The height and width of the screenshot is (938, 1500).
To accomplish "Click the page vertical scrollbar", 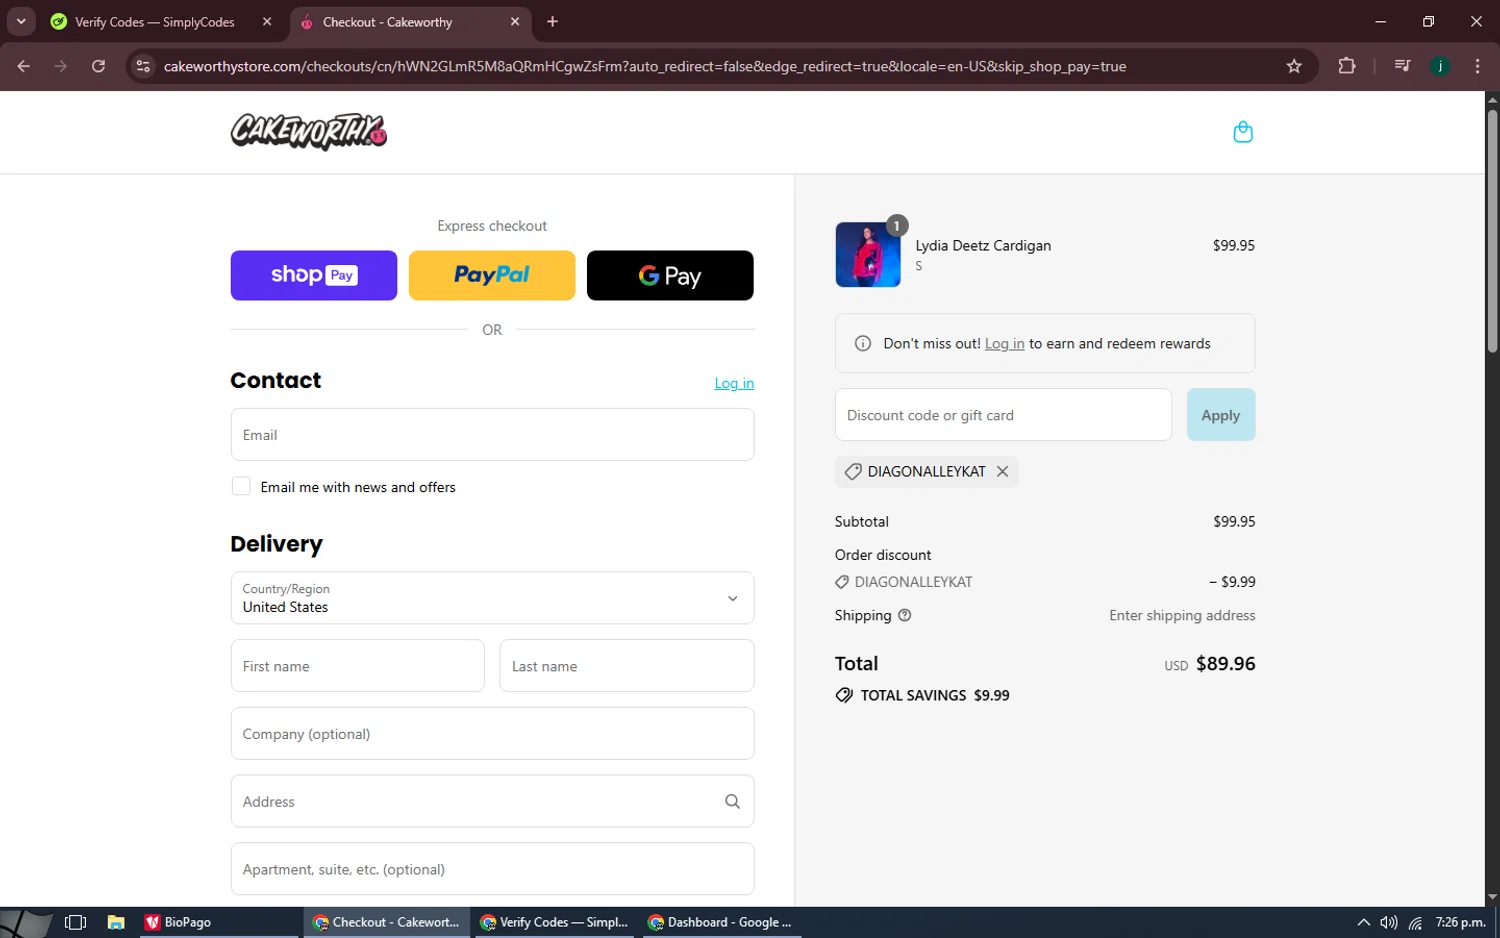I will (1492, 230).
